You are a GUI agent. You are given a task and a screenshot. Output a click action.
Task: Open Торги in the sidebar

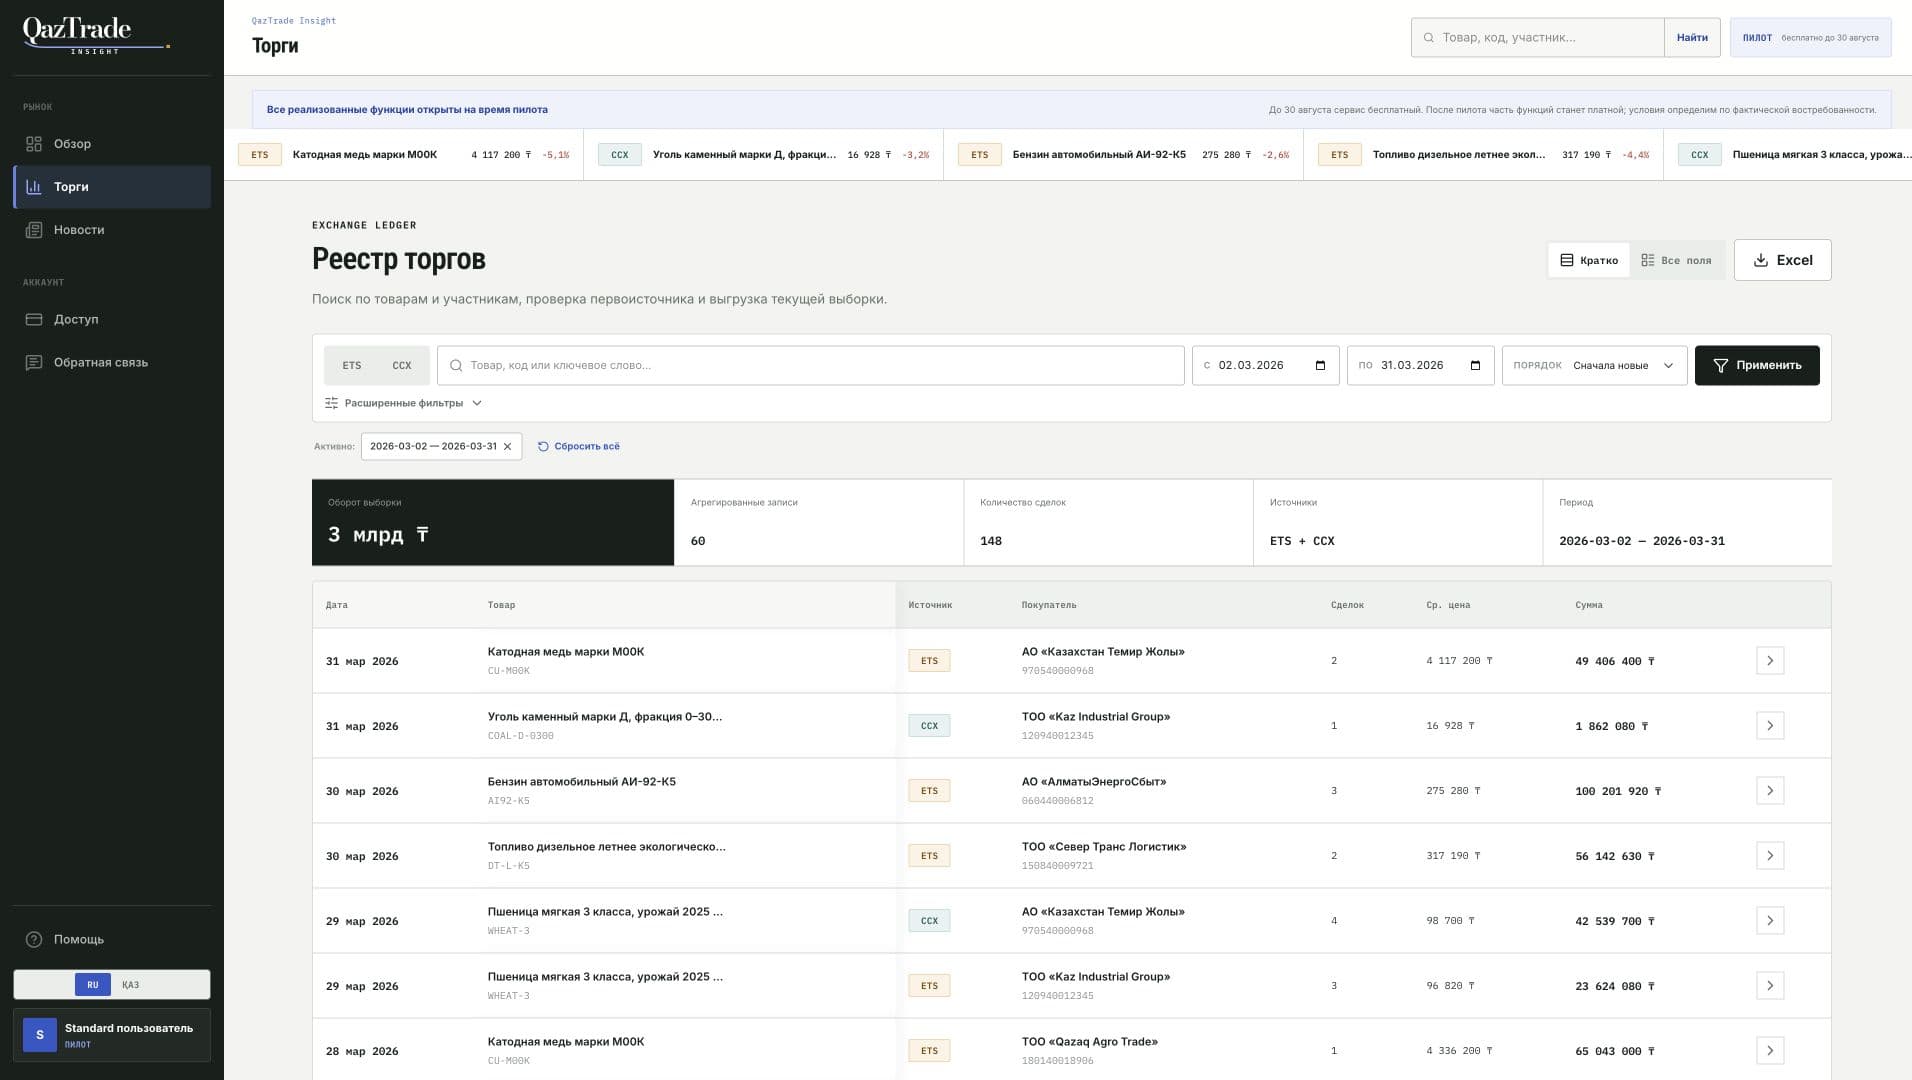(x=112, y=187)
